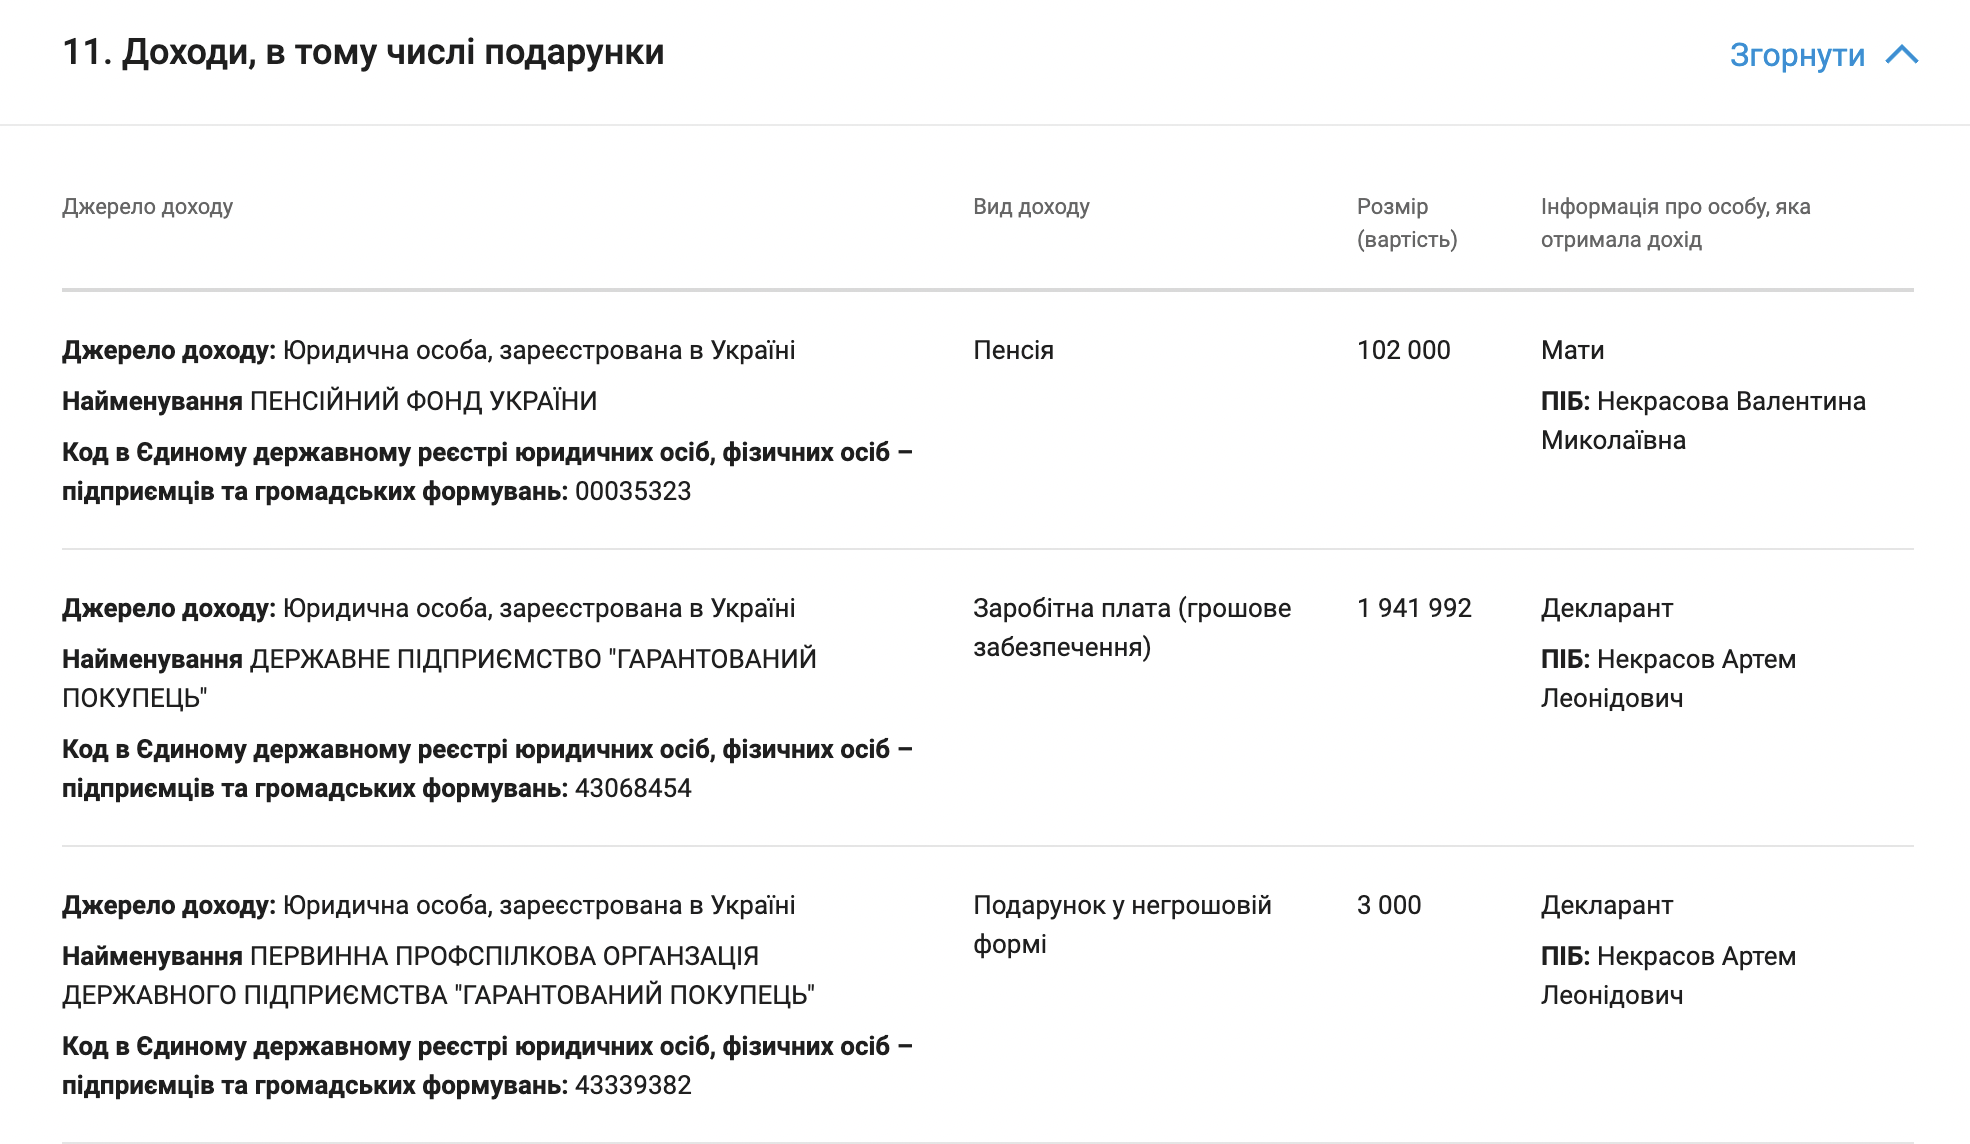This screenshot has width=1970, height=1144.
Task: Click the gift amount 3 000
Action: (x=1388, y=905)
